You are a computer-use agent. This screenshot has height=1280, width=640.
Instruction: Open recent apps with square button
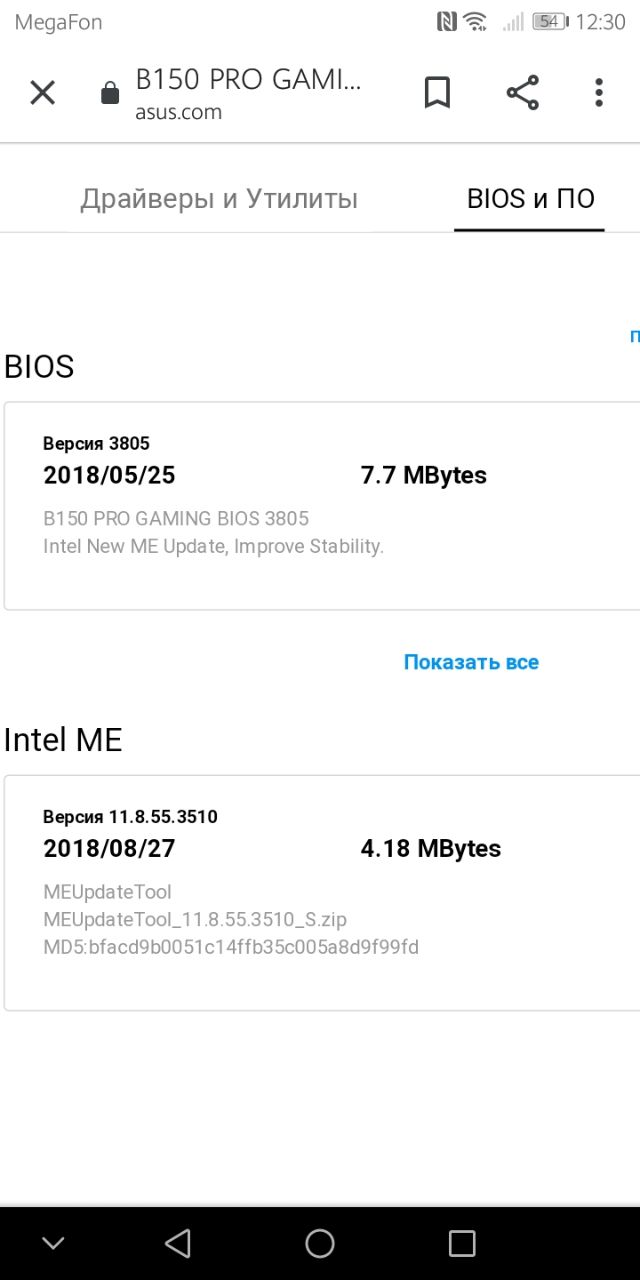pos(462,1243)
